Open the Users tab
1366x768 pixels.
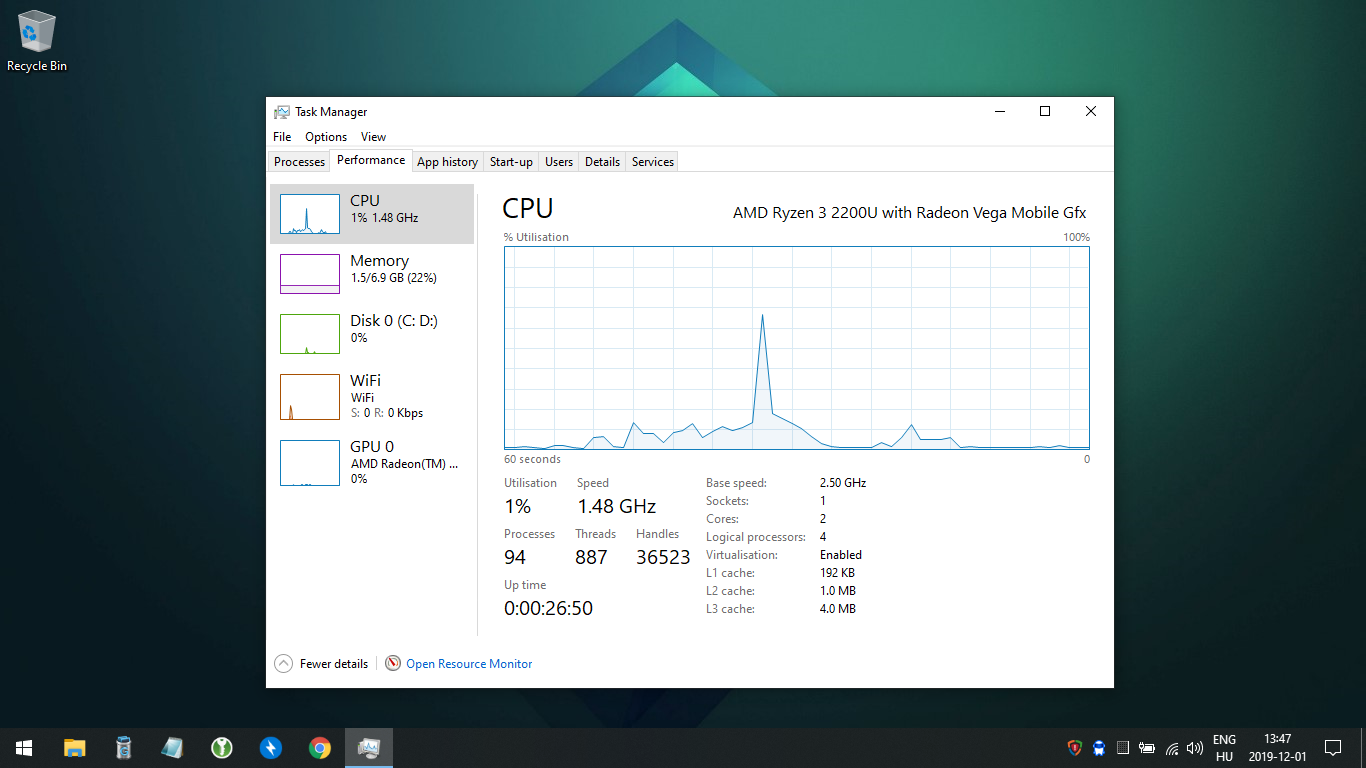coord(559,162)
